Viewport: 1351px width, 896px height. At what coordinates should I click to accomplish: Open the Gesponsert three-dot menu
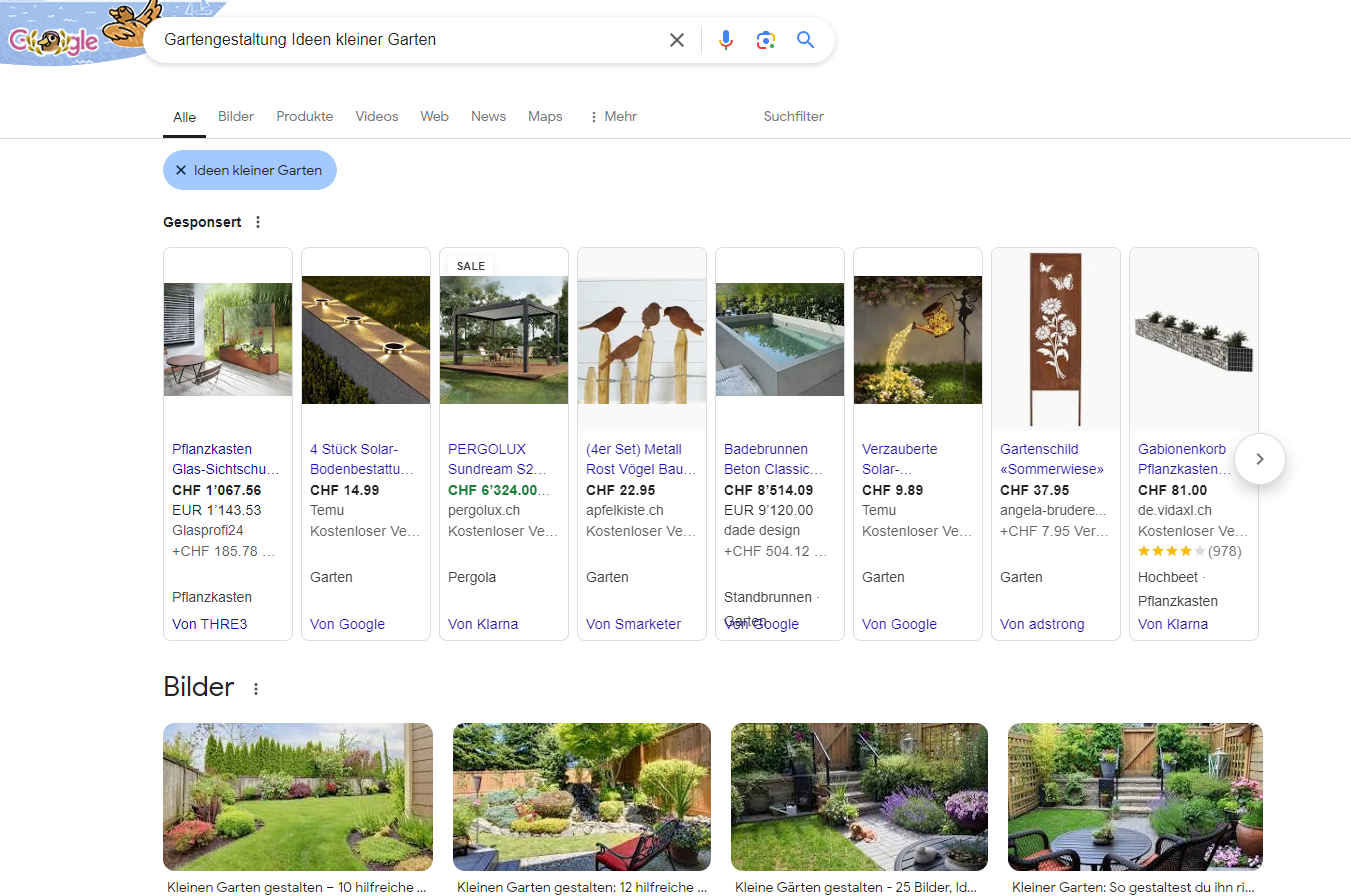pyautogui.click(x=258, y=222)
